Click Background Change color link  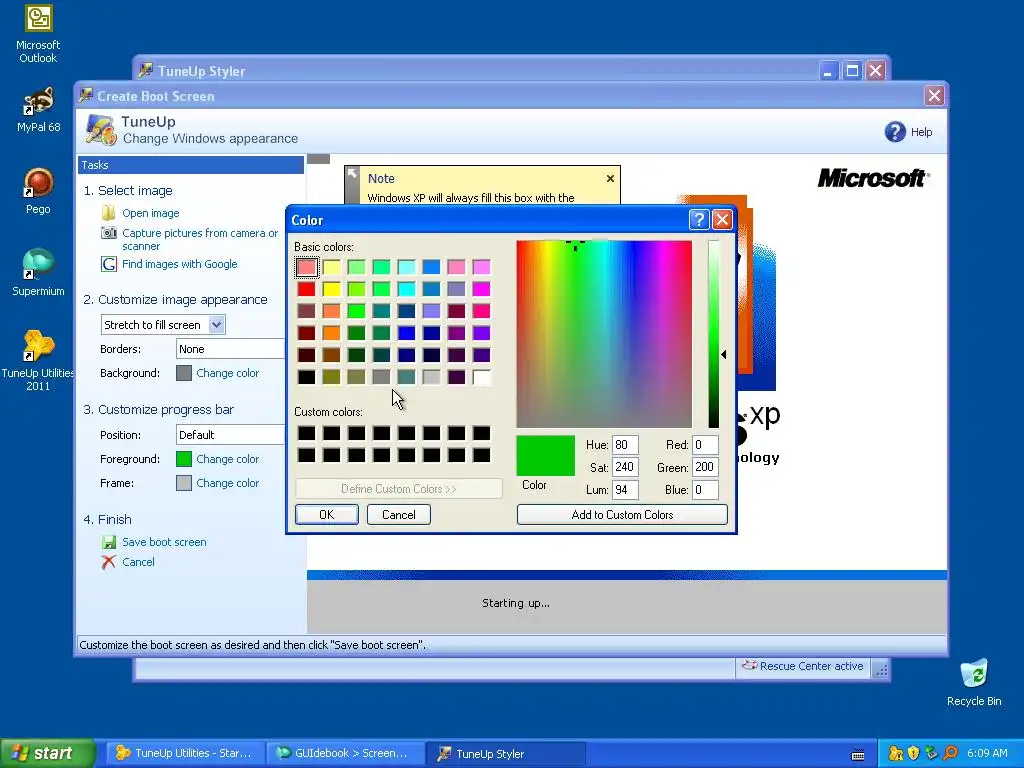pyautogui.click(x=227, y=373)
